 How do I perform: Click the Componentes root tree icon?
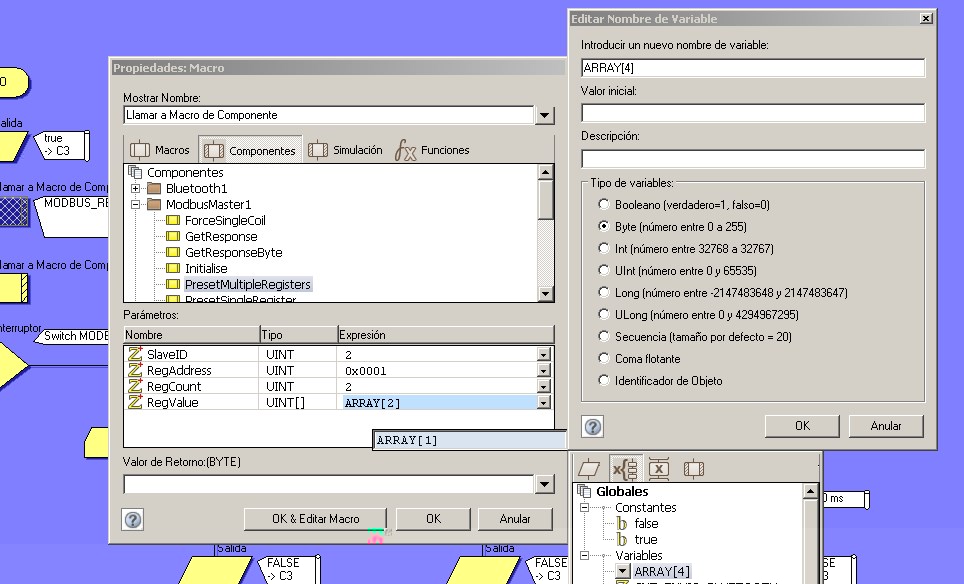(x=135, y=172)
